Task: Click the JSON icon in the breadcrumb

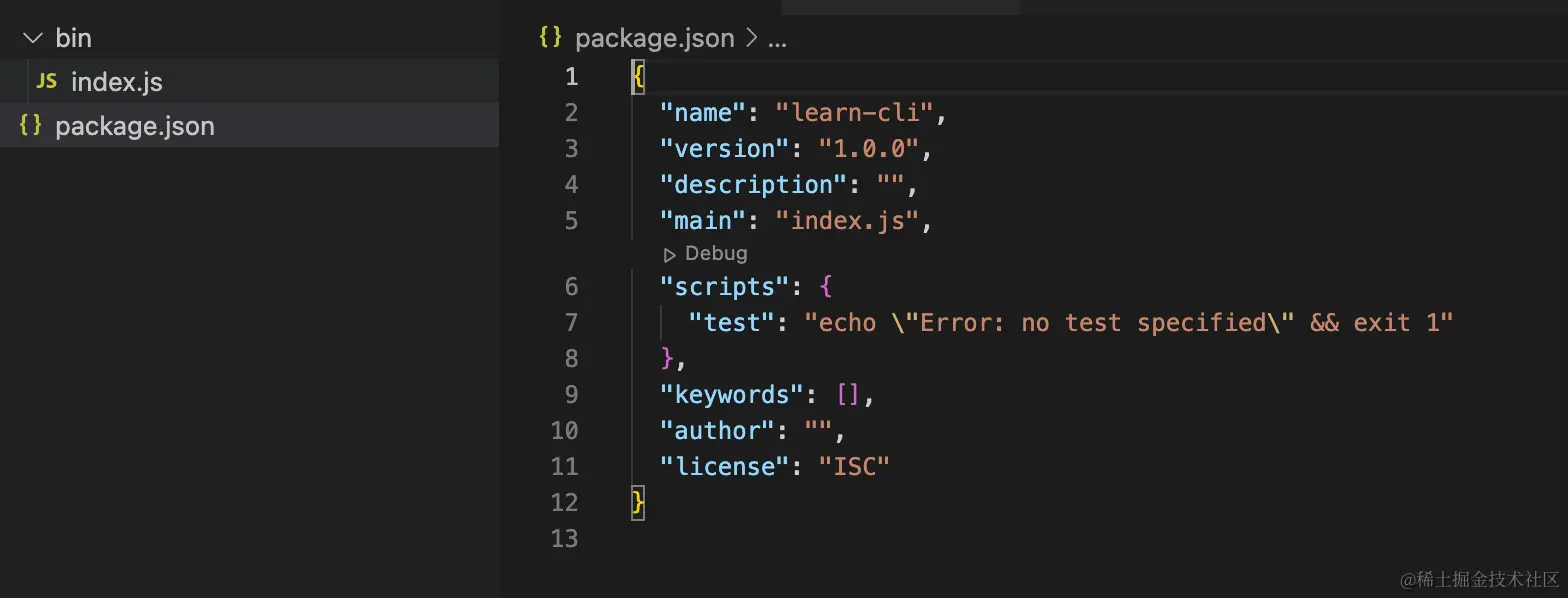Action: pos(550,39)
